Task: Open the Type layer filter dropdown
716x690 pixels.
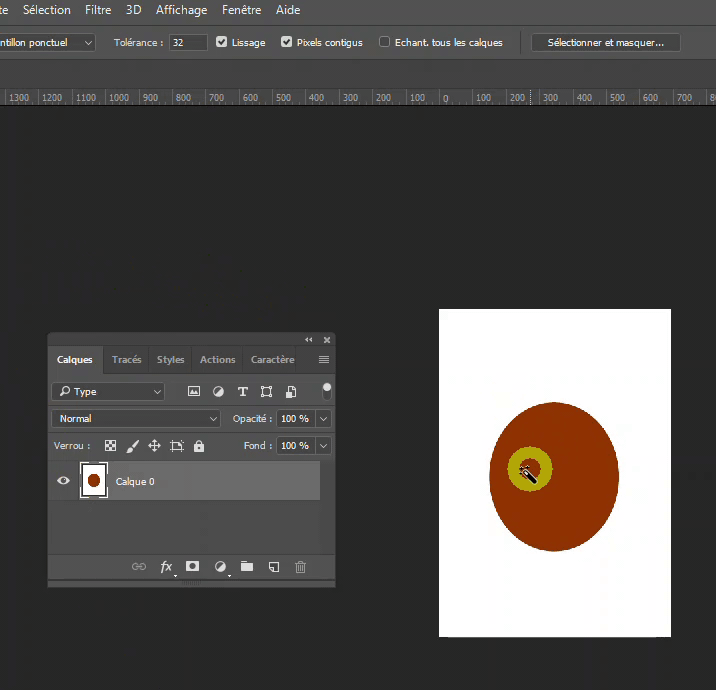Action: (x=108, y=392)
